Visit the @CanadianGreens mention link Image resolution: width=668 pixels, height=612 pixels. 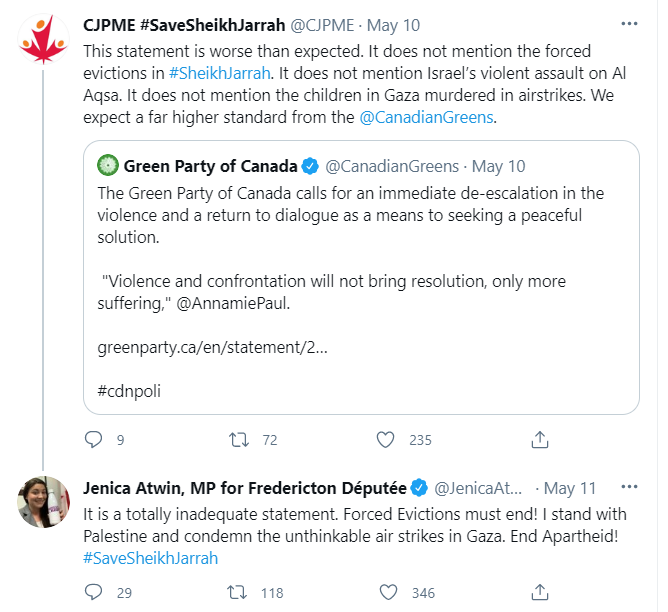pyautogui.click(x=426, y=117)
